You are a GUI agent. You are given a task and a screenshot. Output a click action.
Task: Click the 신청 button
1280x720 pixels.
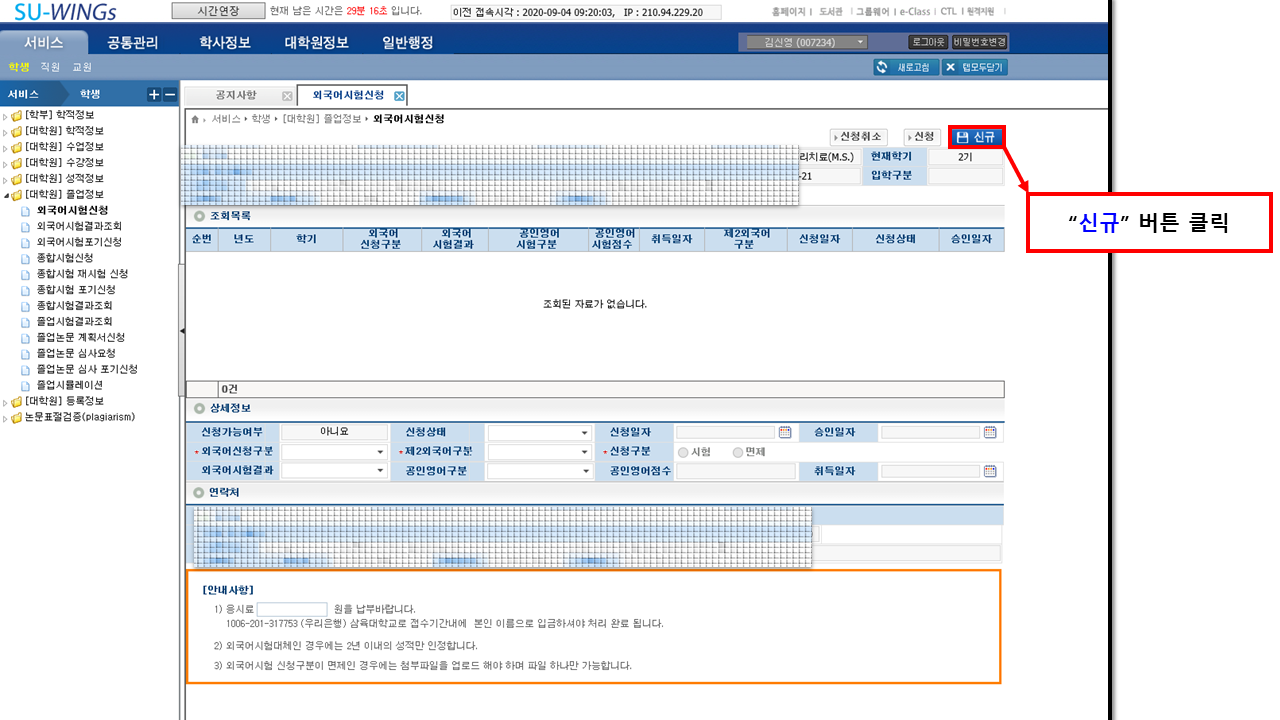click(921, 137)
